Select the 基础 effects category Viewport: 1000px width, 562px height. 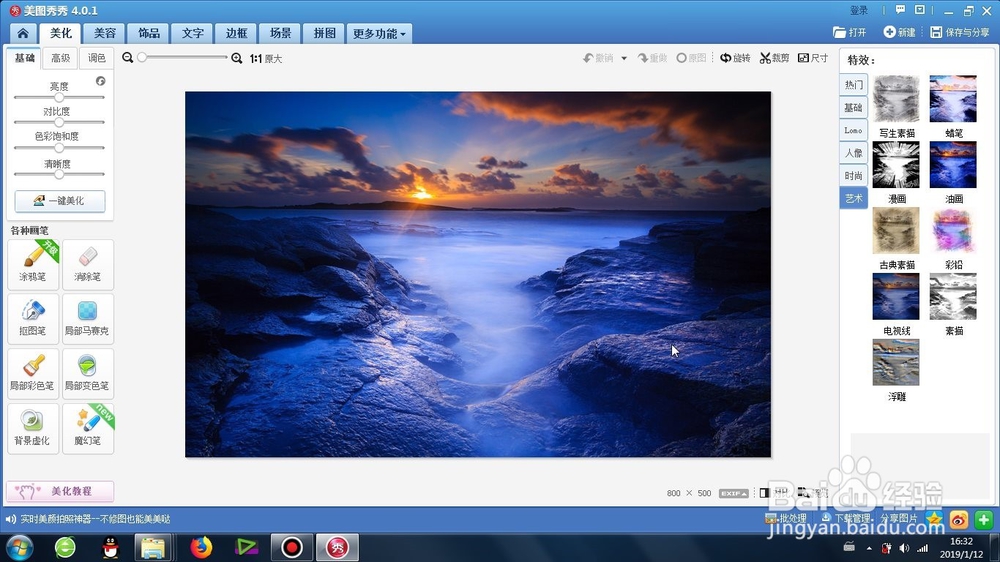pos(853,108)
